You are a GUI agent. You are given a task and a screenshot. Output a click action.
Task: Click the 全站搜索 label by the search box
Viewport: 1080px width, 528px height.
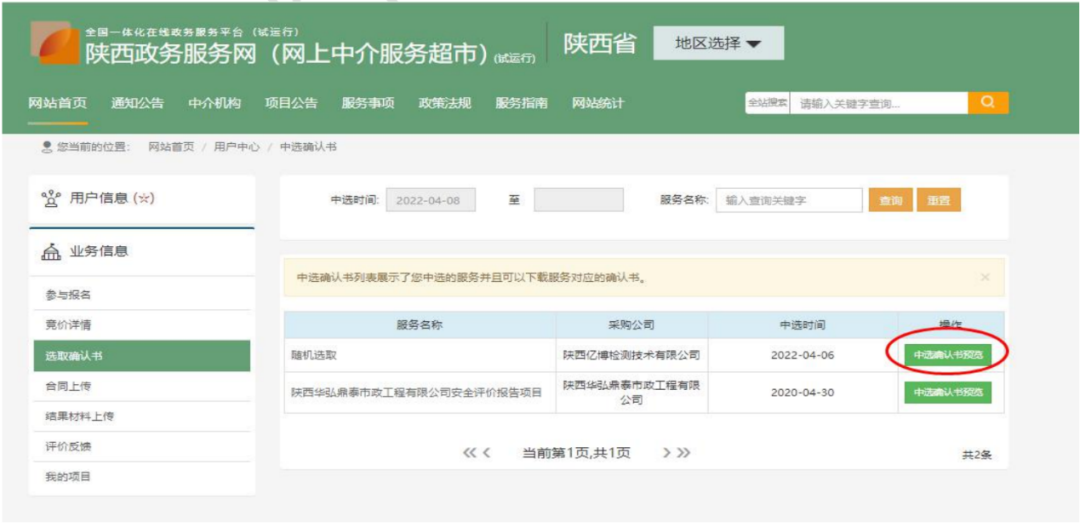(x=767, y=103)
